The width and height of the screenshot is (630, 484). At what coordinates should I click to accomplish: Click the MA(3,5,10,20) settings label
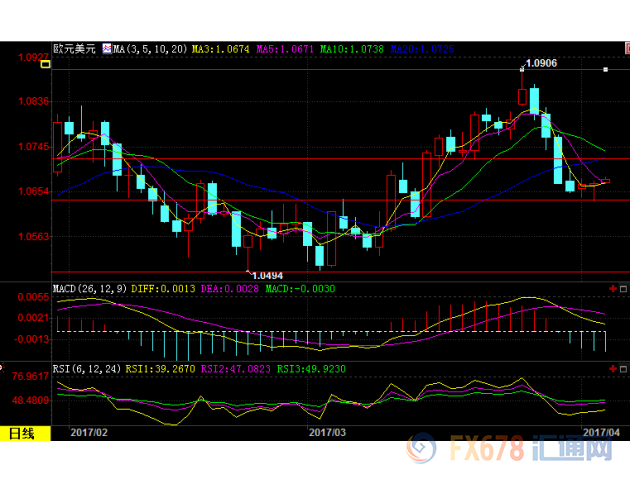(150, 49)
